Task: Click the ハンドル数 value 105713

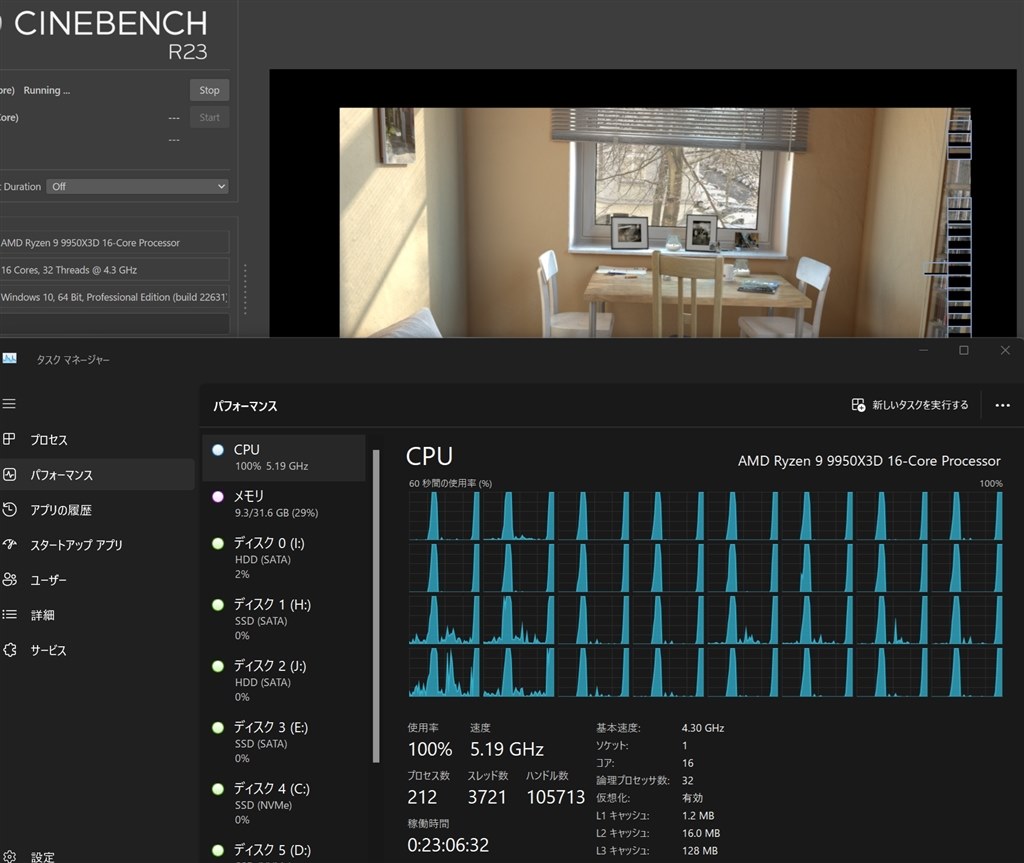Action: [556, 798]
